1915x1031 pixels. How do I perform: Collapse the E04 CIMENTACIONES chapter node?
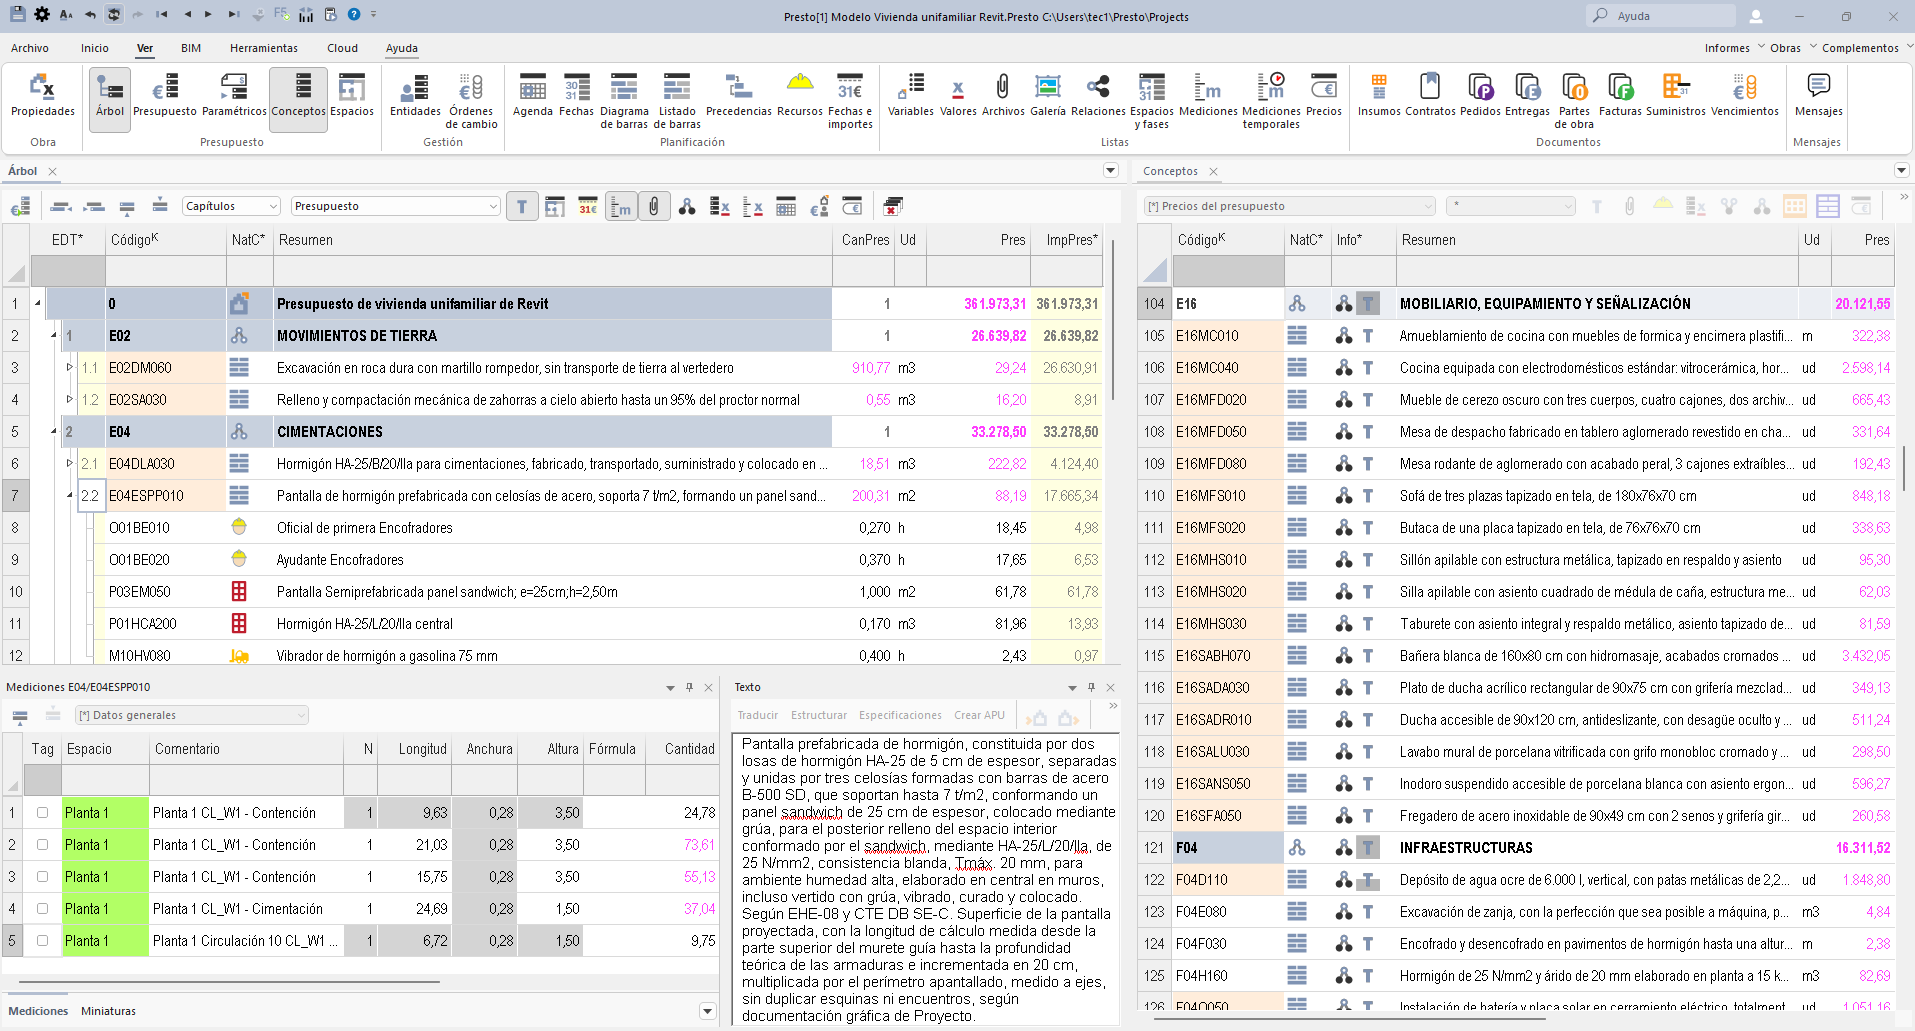pos(54,432)
